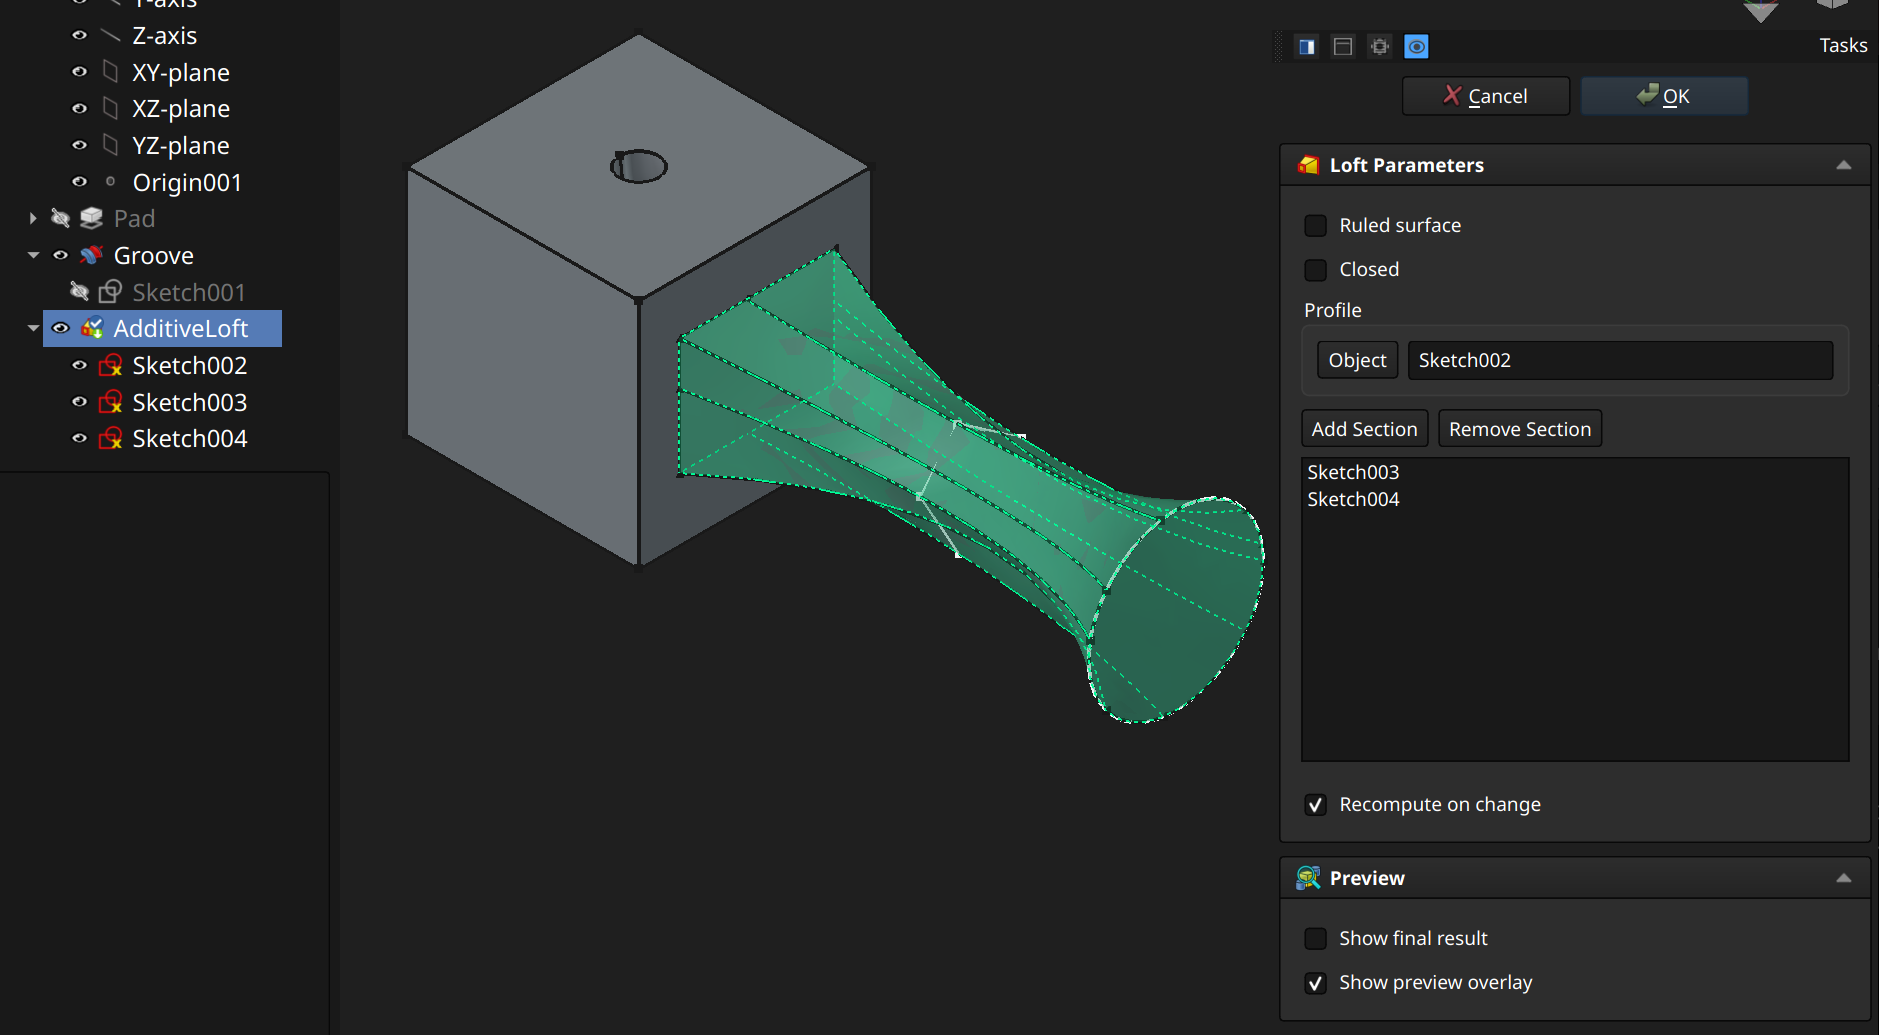Click the highlighted blue eye icon
Image resolution: width=1879 pixels, height=1035 pixels.
click(x=1416, y=46)
